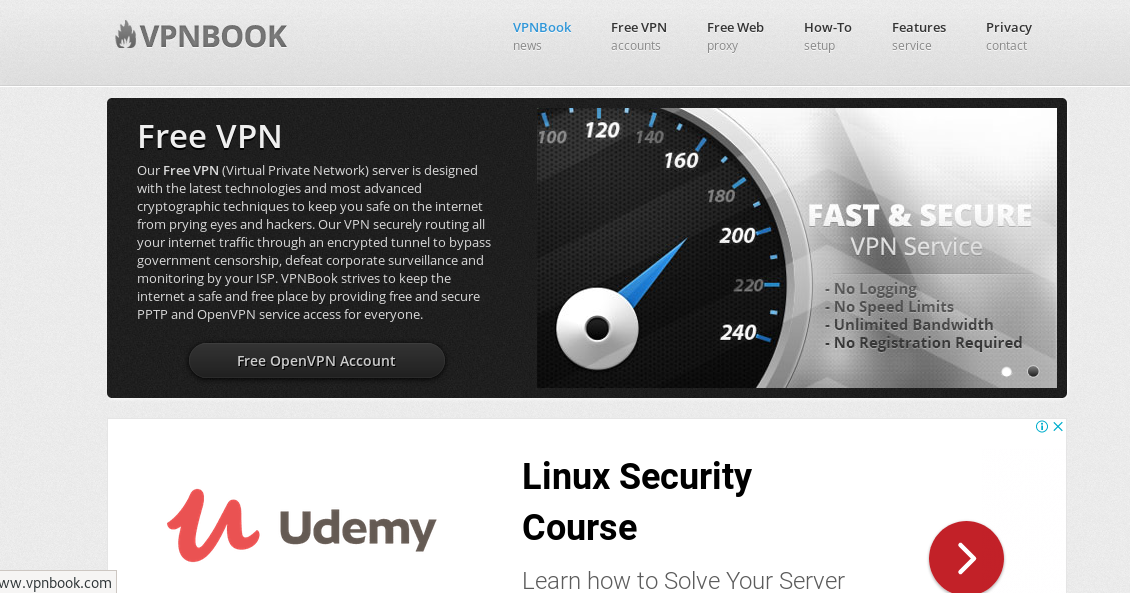
Task: Click 'Learn how to Solve Your Server' text
Action: pos(682,580)
